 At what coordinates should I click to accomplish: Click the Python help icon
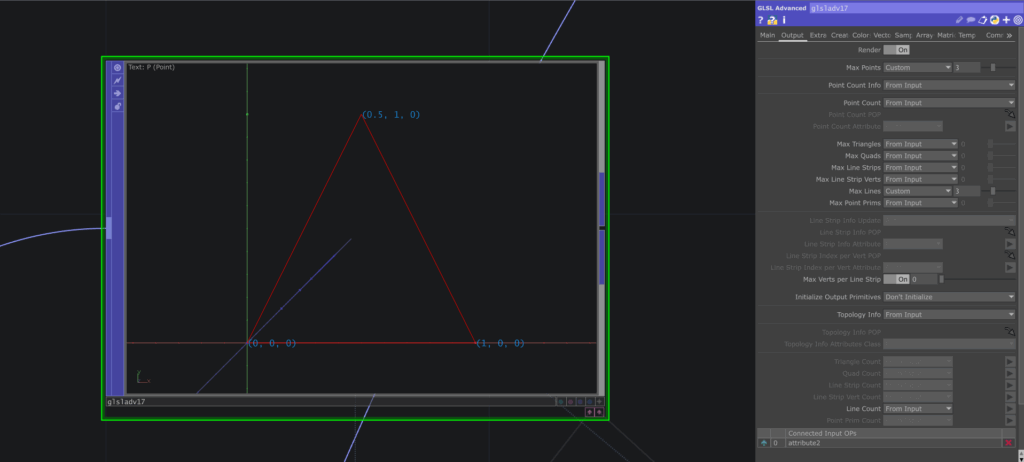[x=772, y=20]
